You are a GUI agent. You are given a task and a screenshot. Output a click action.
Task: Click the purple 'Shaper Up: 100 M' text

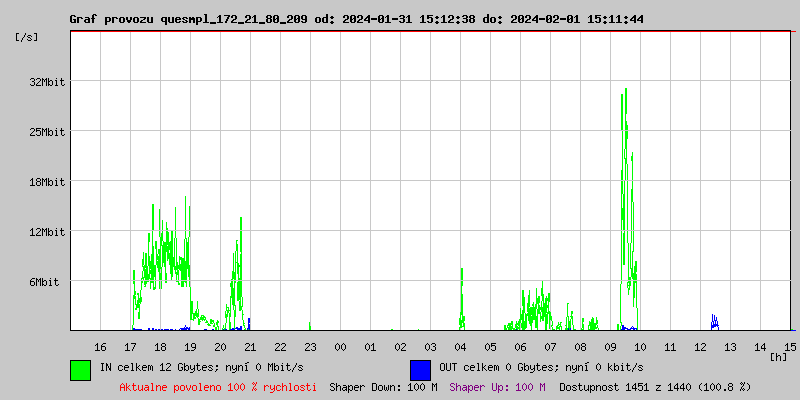pyautogui.click(x=497, y=387)
